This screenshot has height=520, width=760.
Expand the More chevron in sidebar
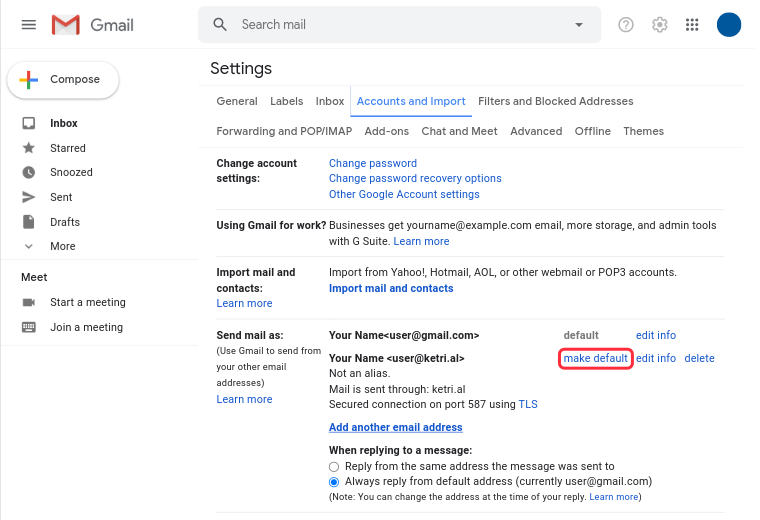coord(29,246)
